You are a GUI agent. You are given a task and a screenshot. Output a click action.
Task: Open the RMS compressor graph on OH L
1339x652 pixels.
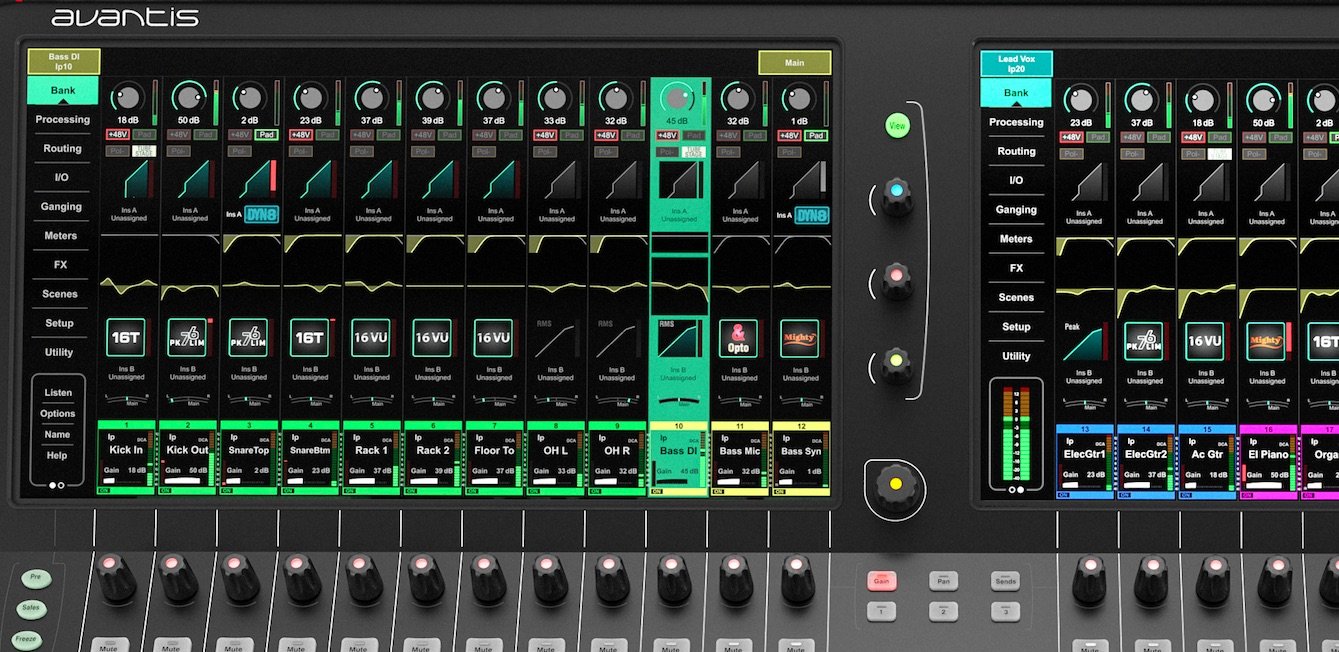555,338
